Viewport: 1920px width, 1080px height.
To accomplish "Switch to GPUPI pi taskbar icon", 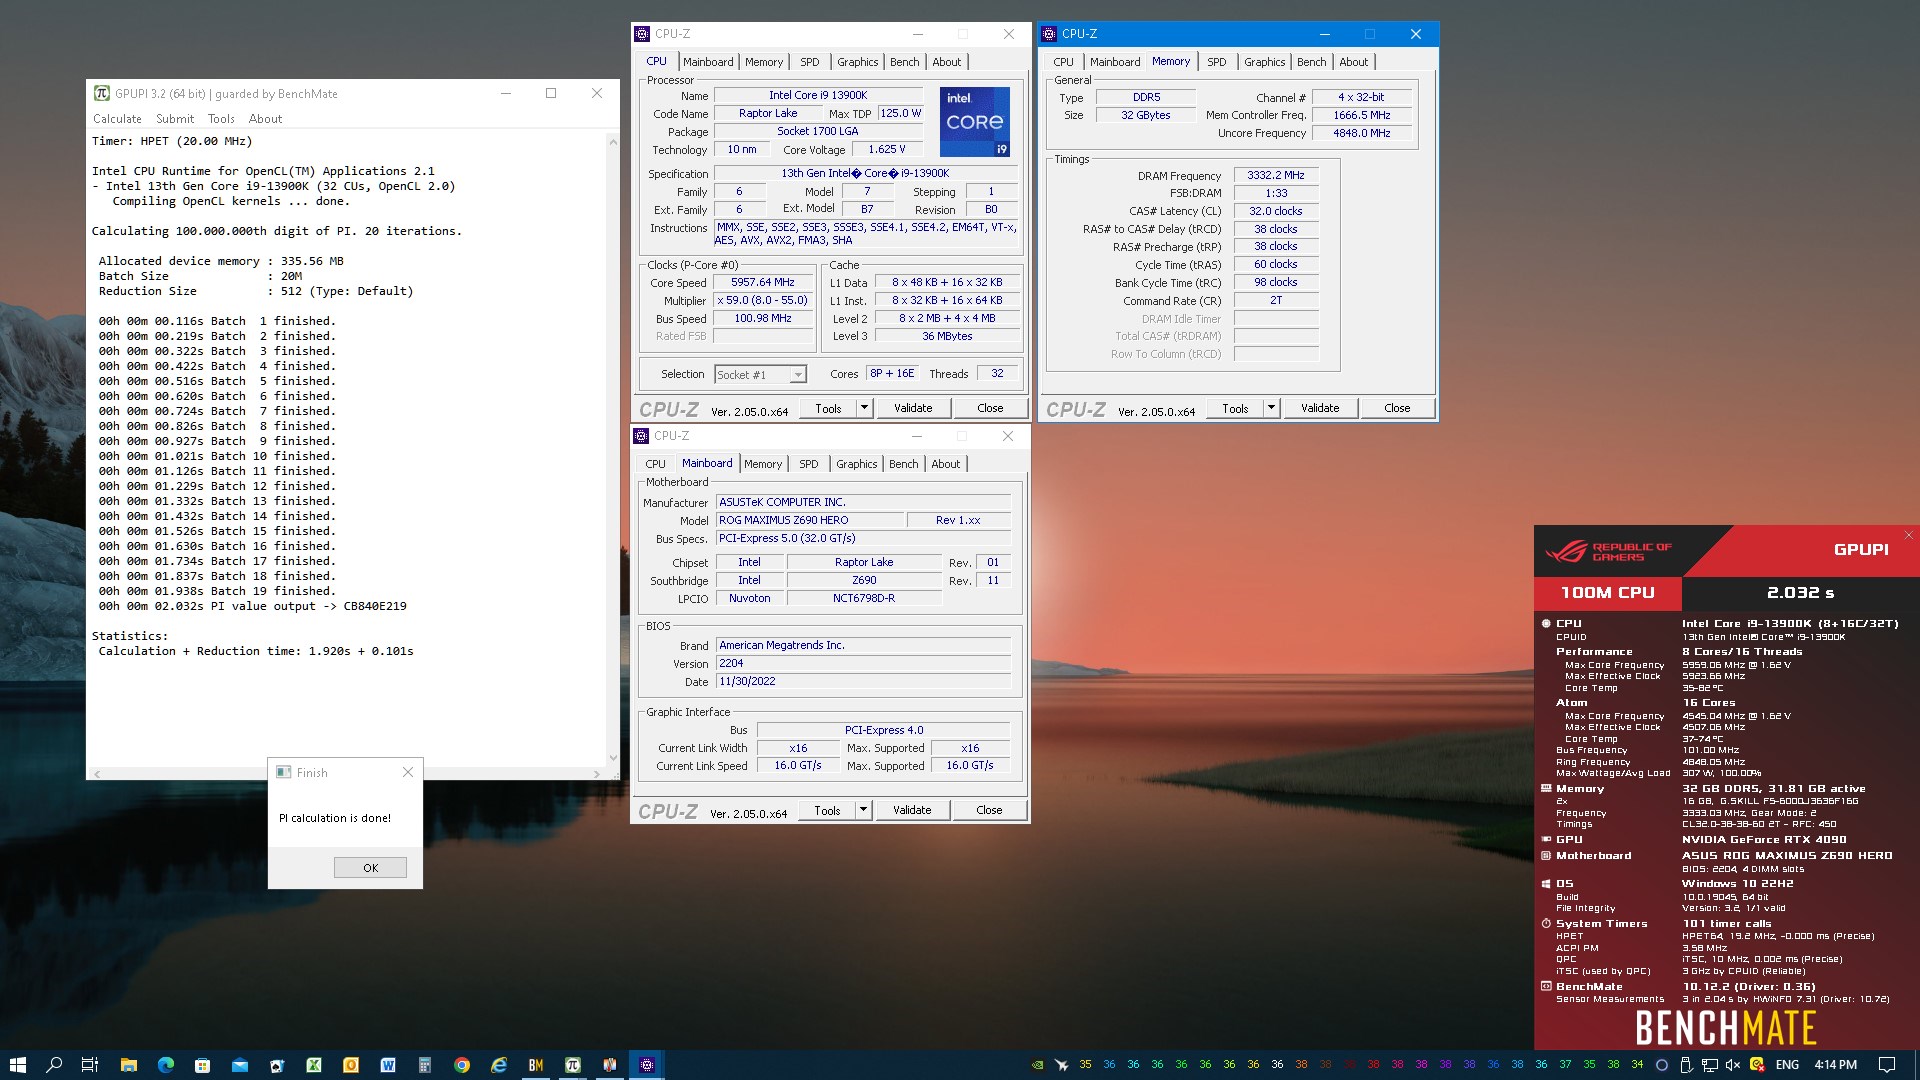I will click(573, 1064).
